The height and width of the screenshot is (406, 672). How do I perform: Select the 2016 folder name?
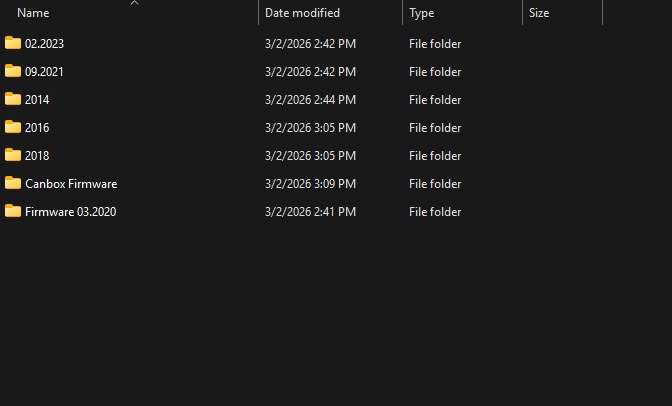[37, 128]
